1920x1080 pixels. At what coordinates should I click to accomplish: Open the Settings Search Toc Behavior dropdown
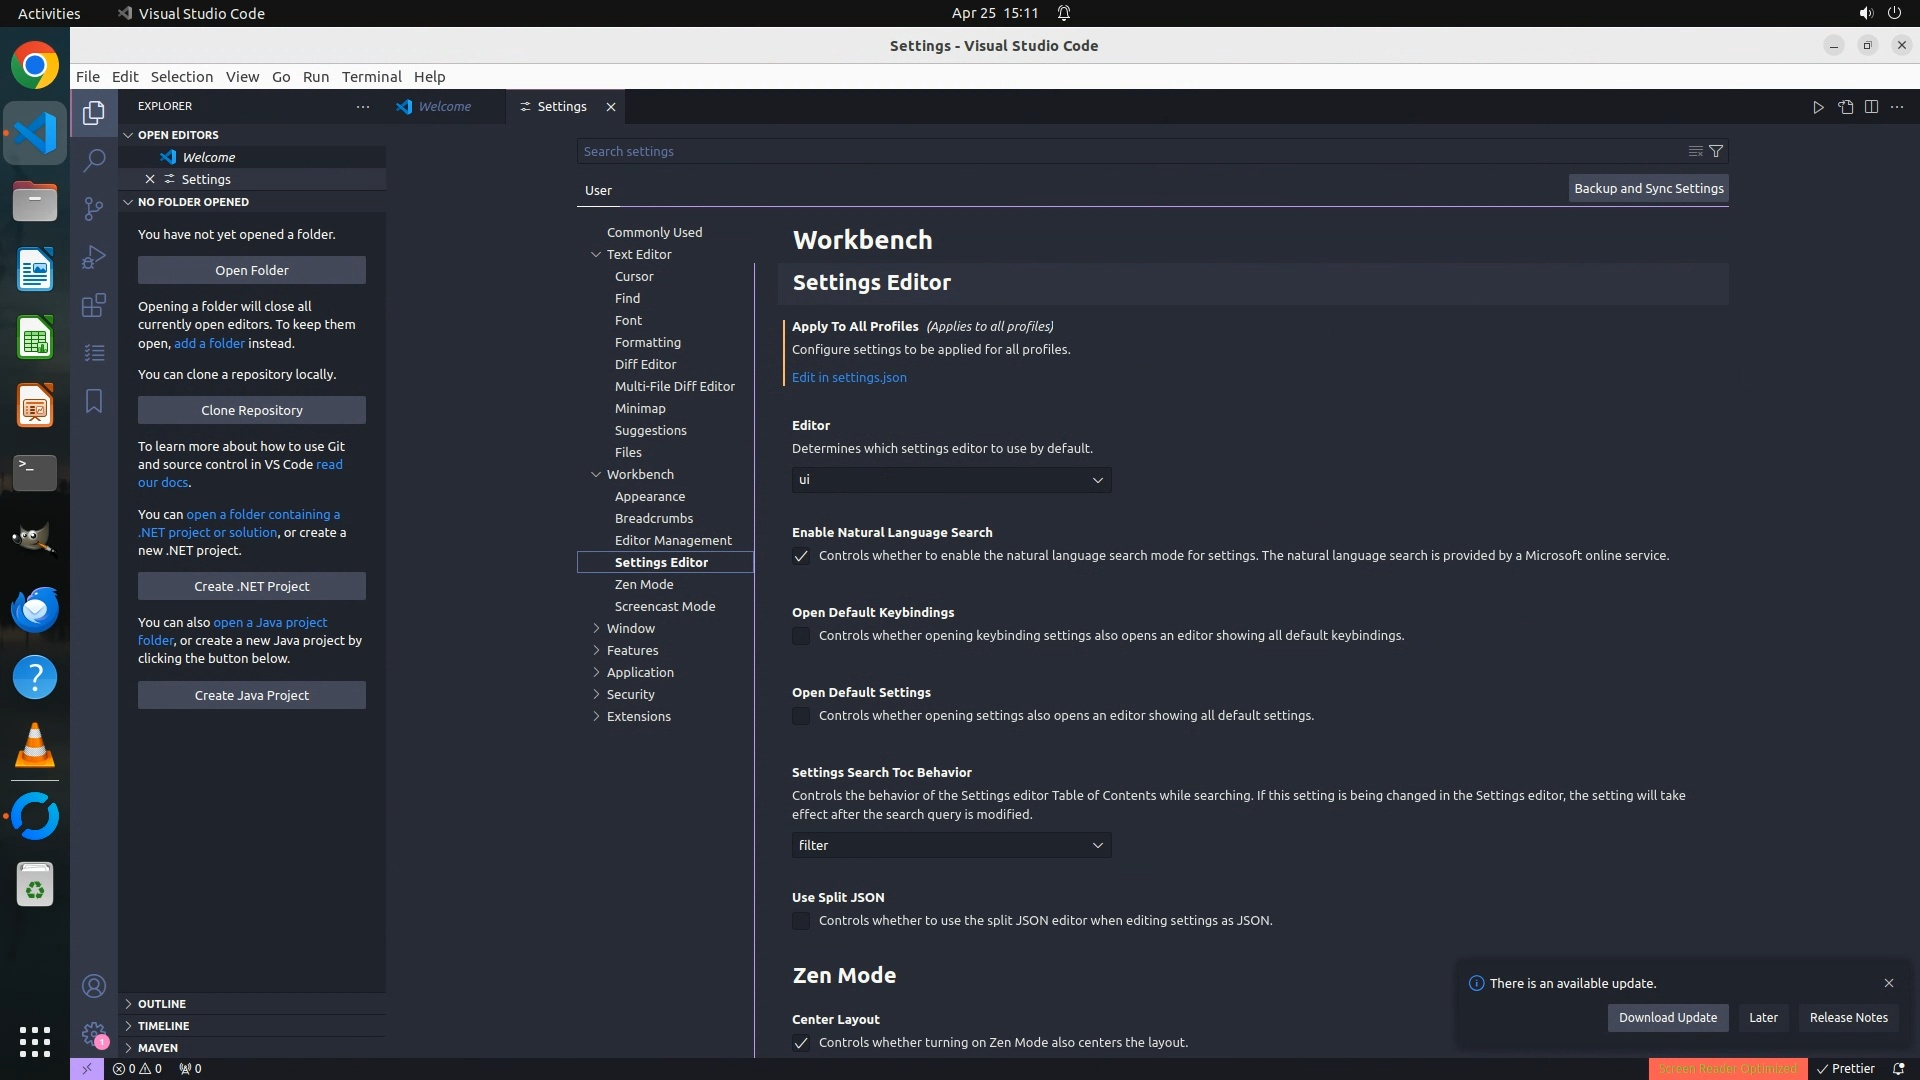pyautogui.click(x=951, y=846)
